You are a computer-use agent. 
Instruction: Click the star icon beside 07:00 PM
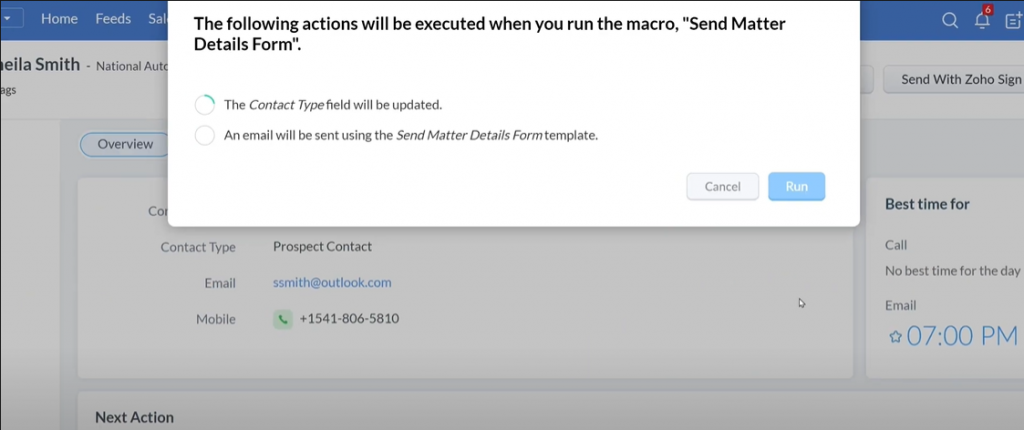[x=895, y=337]
